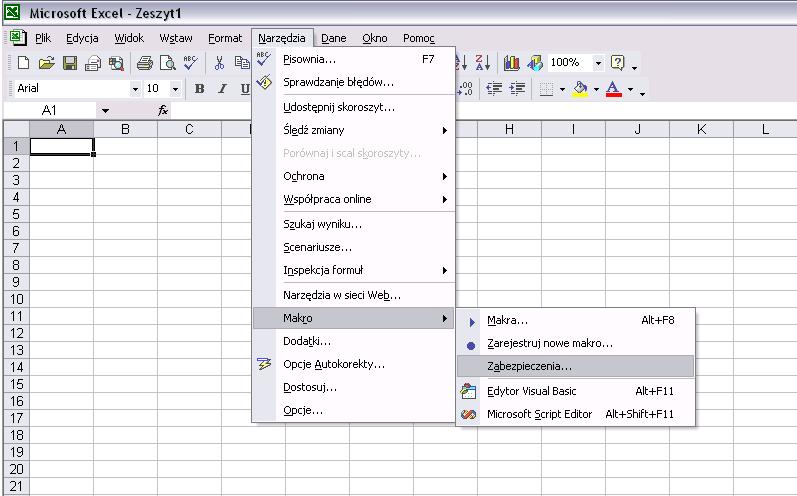The image size is (797, 496).
Task: Click the Sort Descending icon
Action: [x=482, y=63]
